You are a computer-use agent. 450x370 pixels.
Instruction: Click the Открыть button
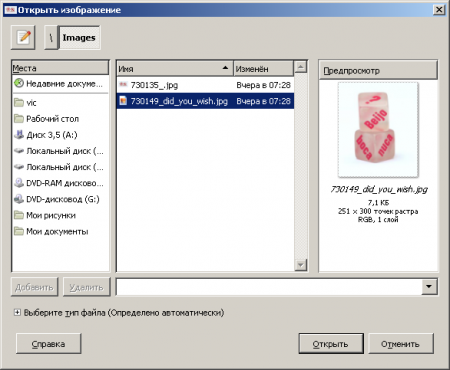click(331, 344)
